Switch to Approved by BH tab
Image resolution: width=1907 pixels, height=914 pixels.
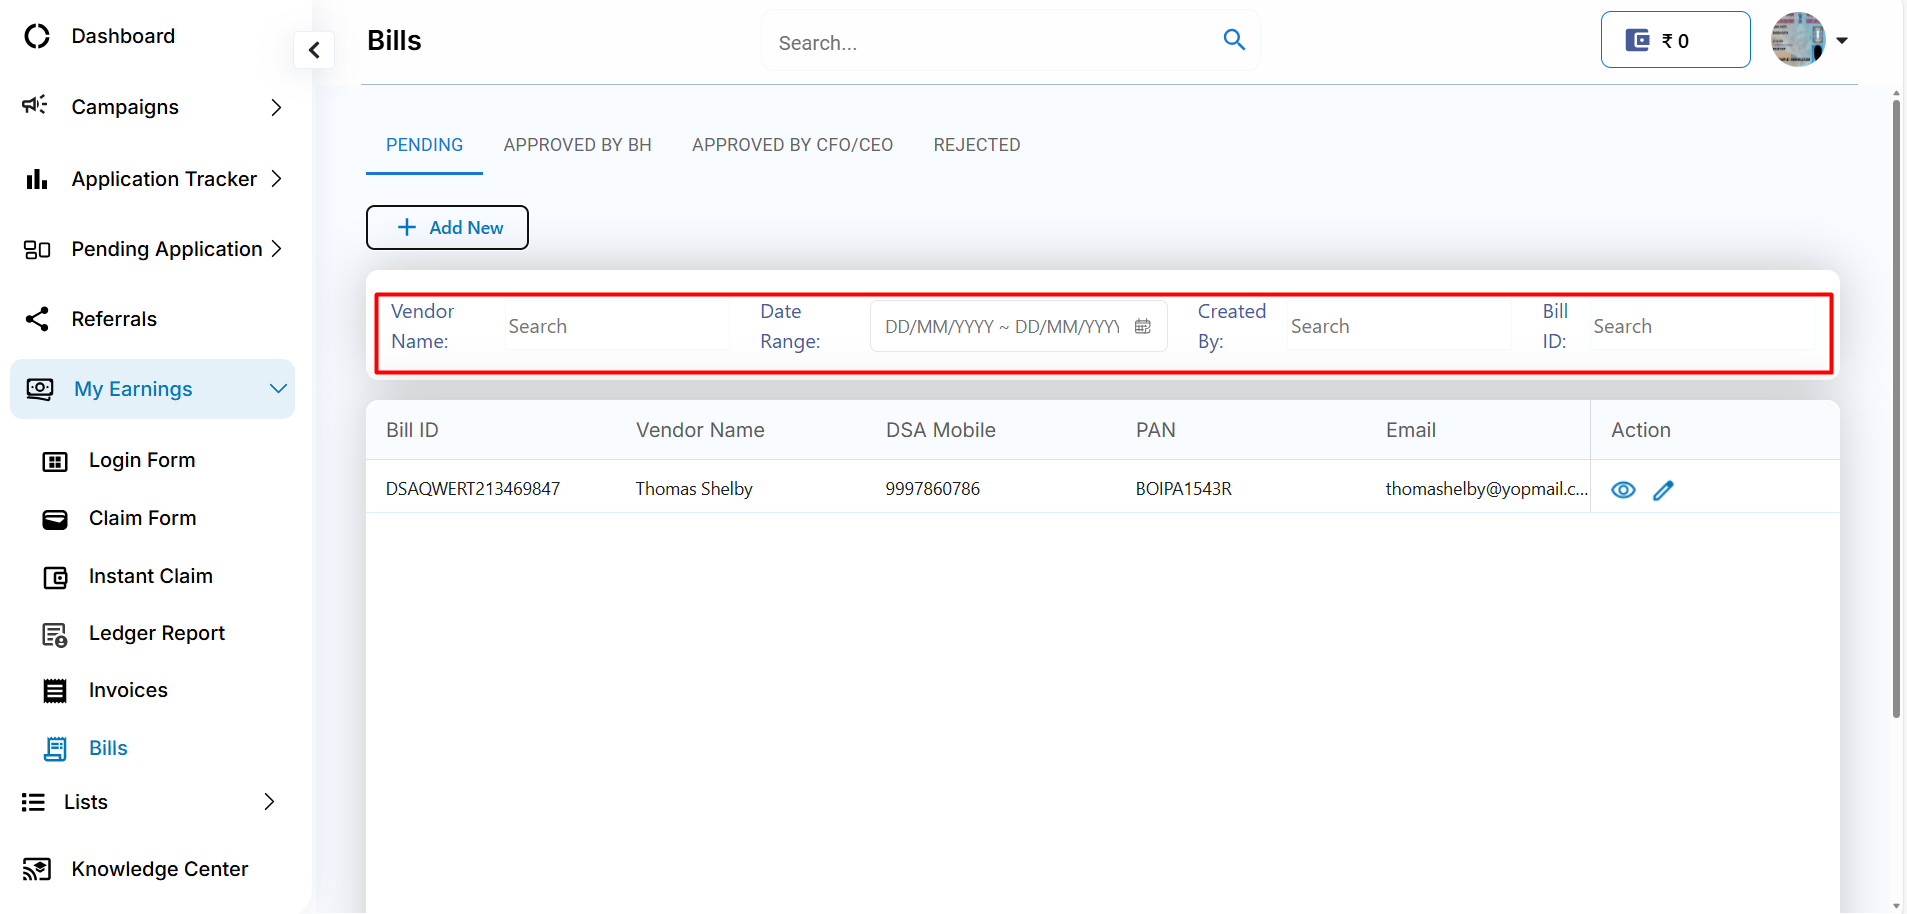(577, 145)
